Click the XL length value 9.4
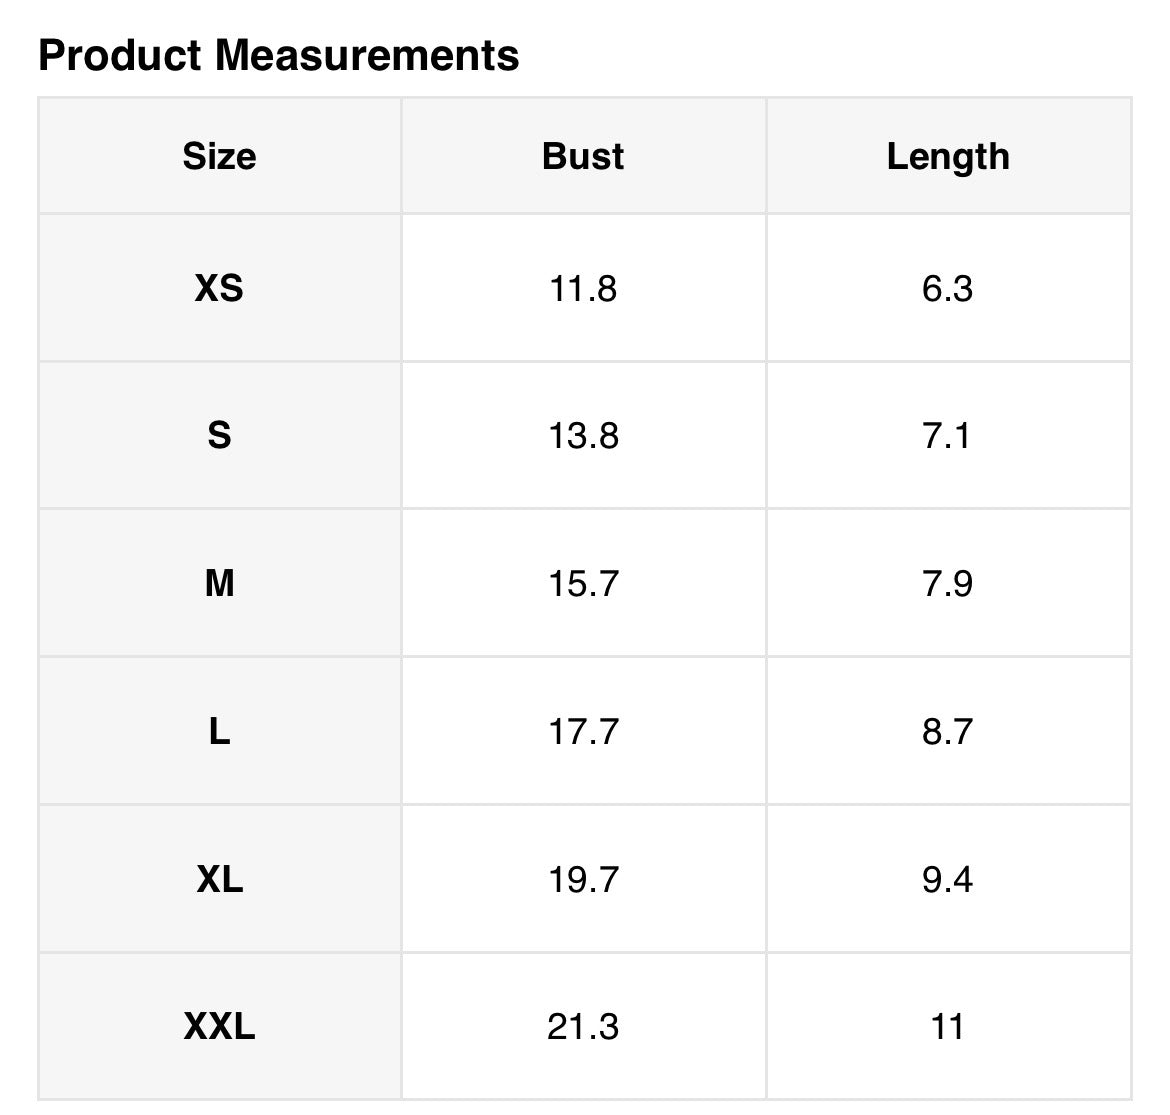Viewport: 1170px width, 1115px height. pos(947,879)
